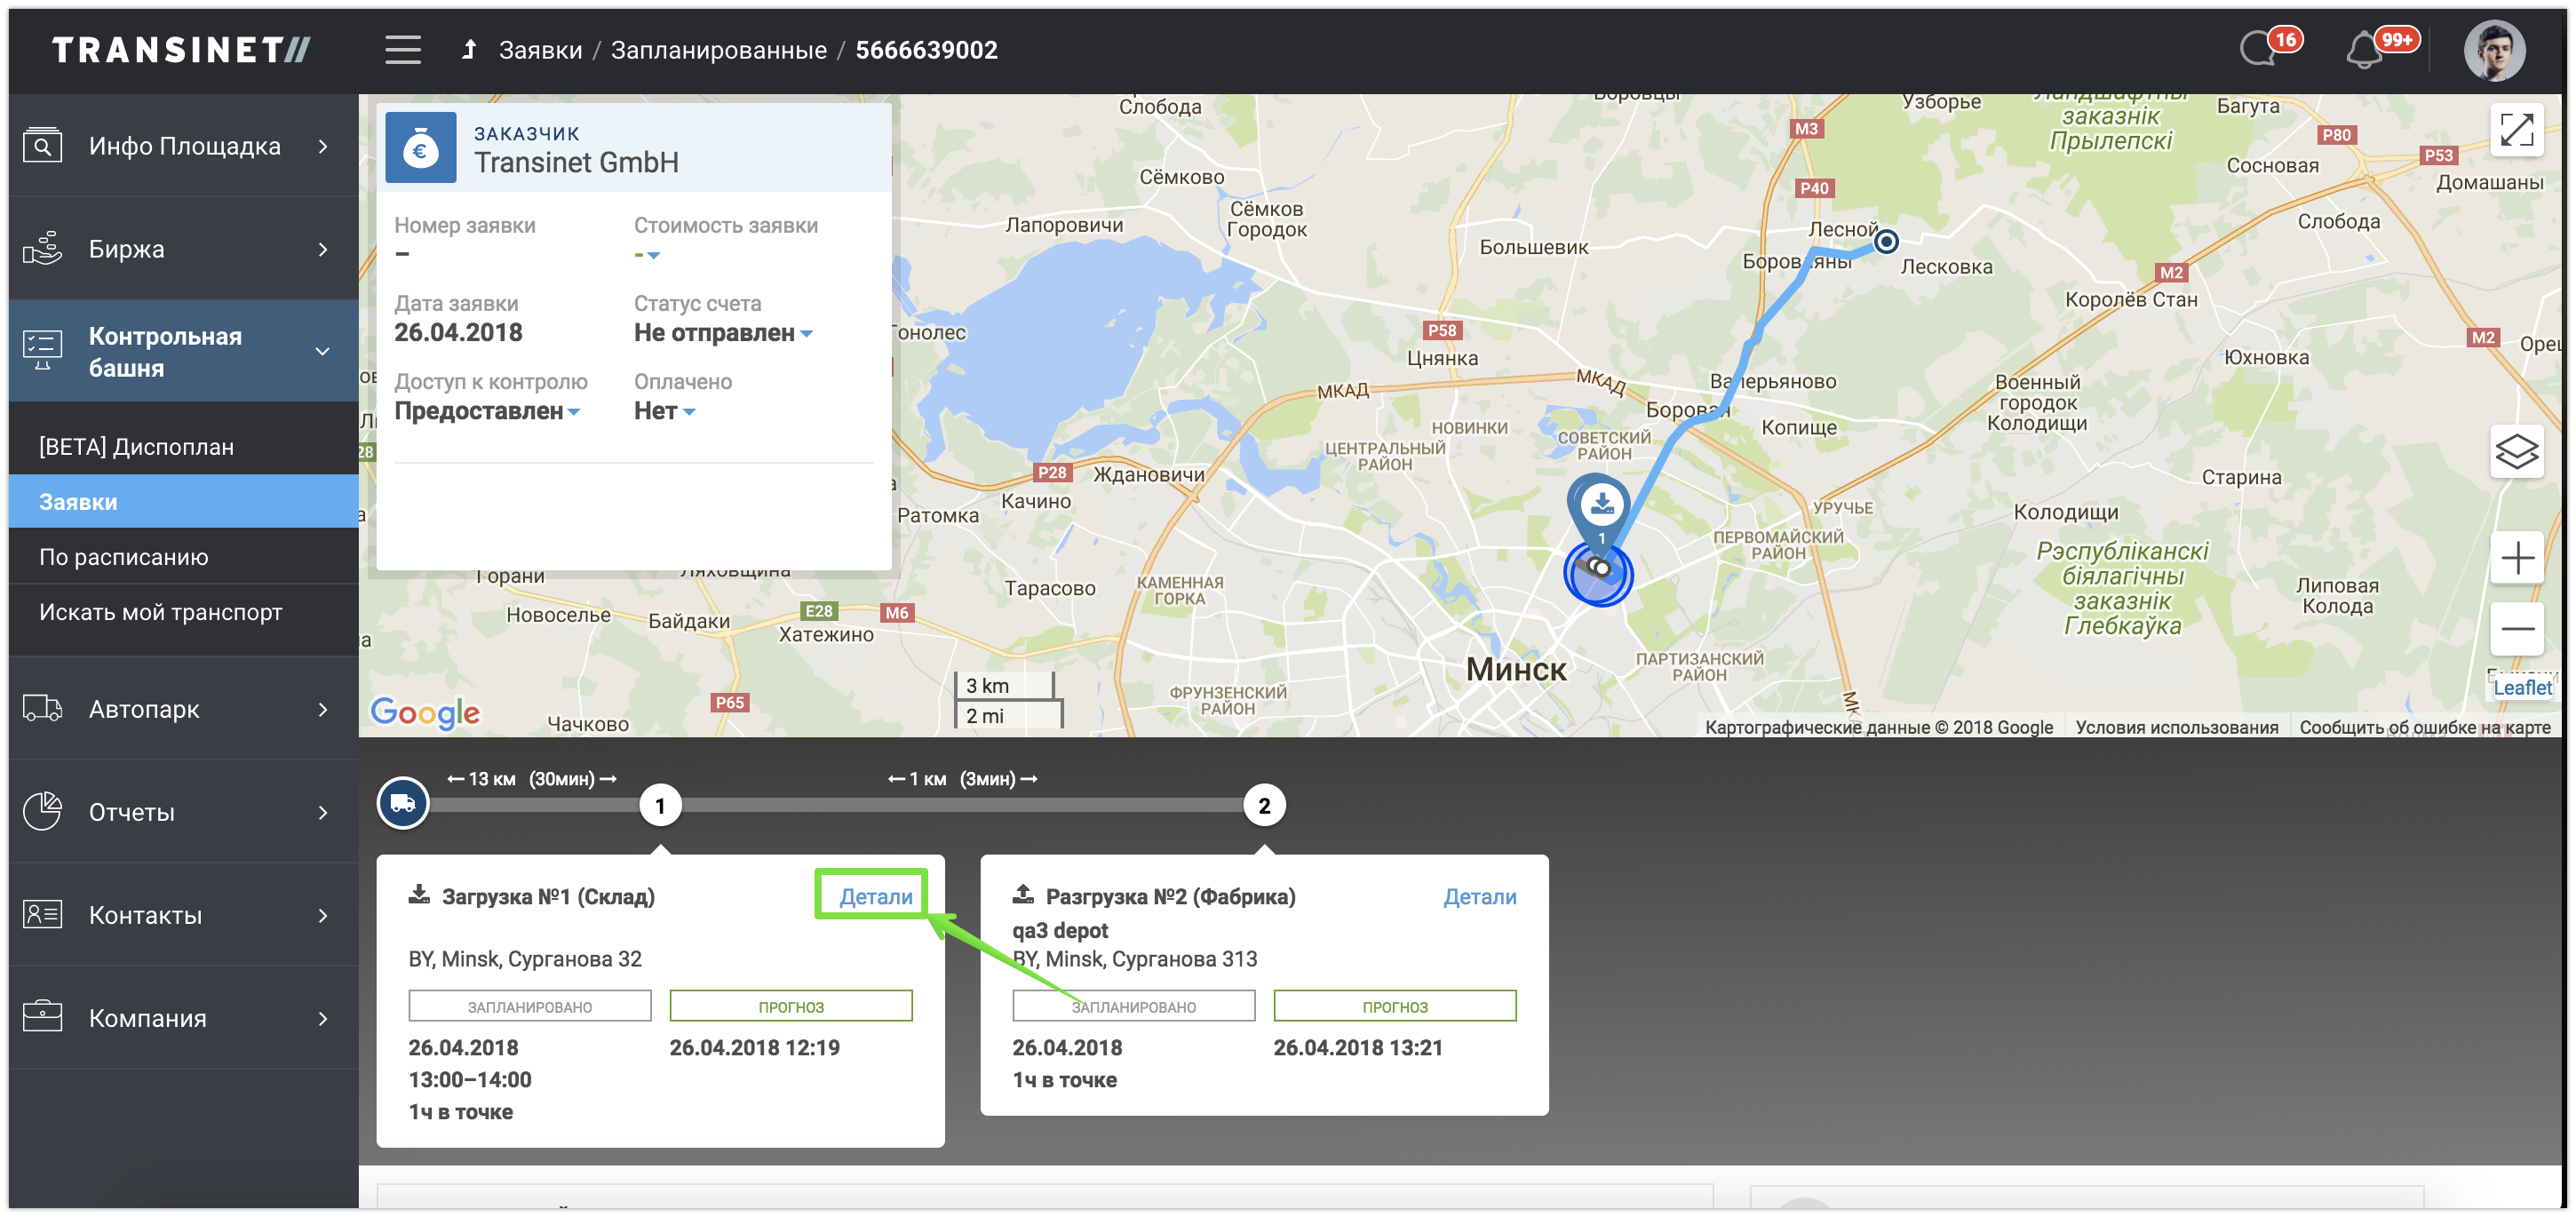
Task: Toggle the map fullscreen icon
Action: 2516,130
